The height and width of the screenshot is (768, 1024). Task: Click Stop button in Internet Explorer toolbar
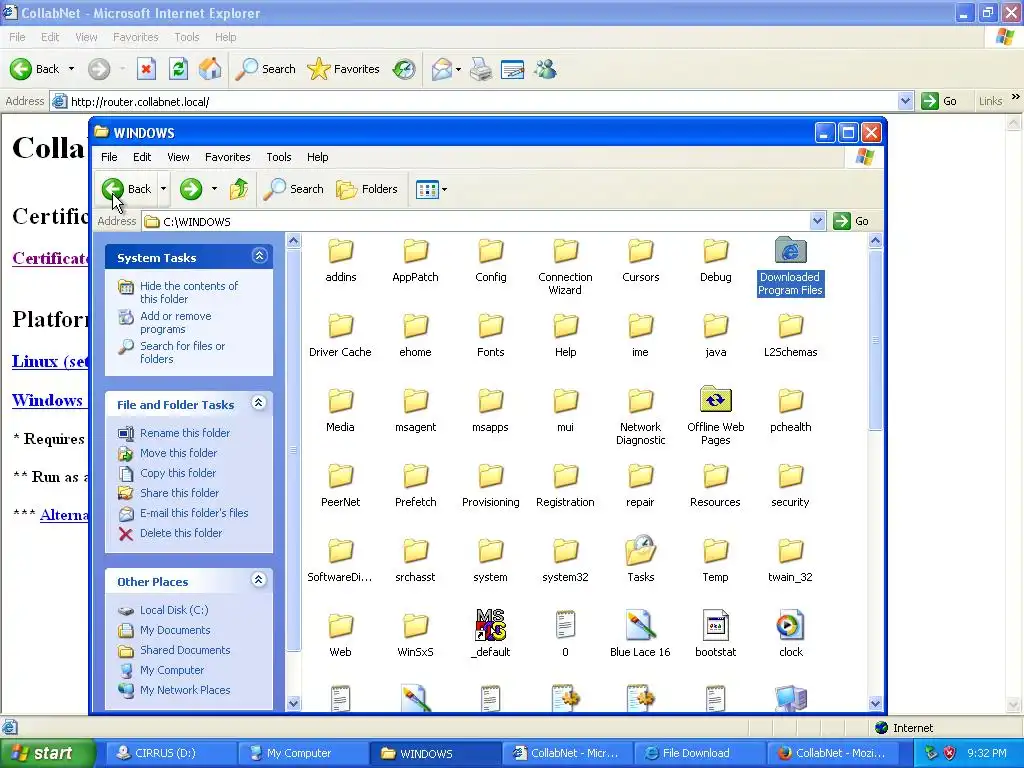(x=146, y=69)
